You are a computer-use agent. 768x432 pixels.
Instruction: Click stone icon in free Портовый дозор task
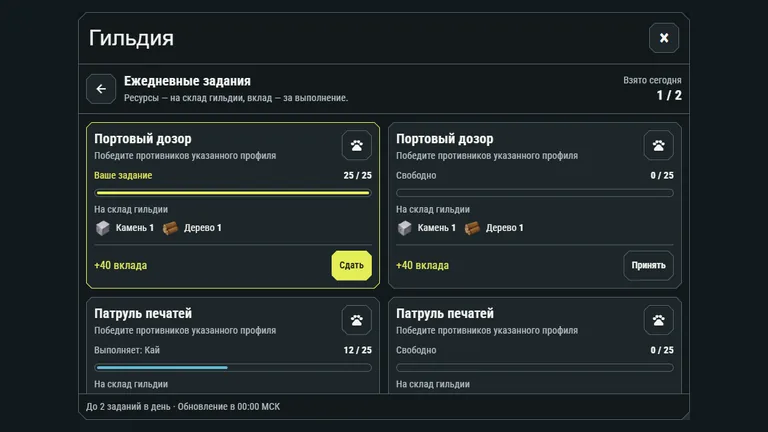pos(404,228)
